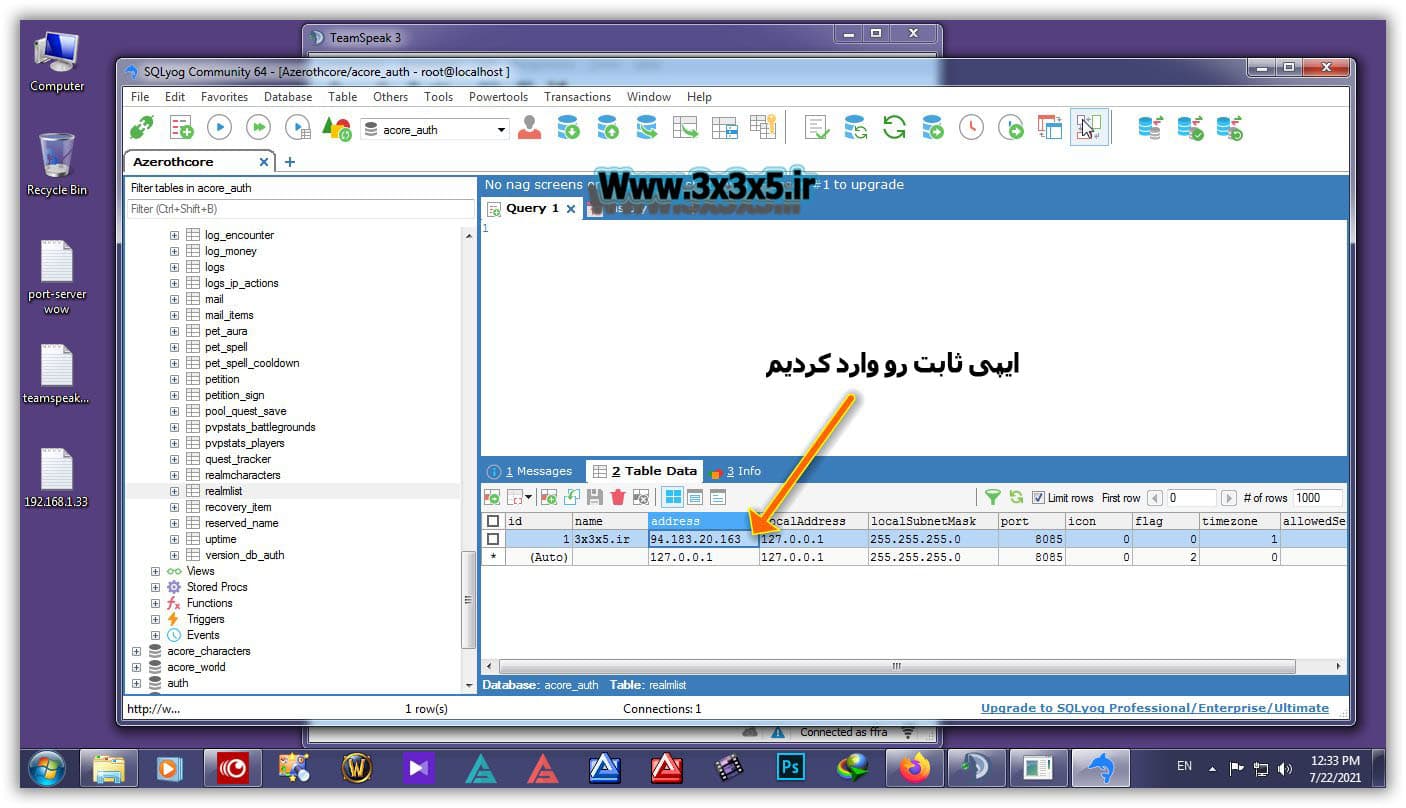Select the 94.183.20.163 address cell
This screenshot has height=808, width=1406.
tap(703, 539)
